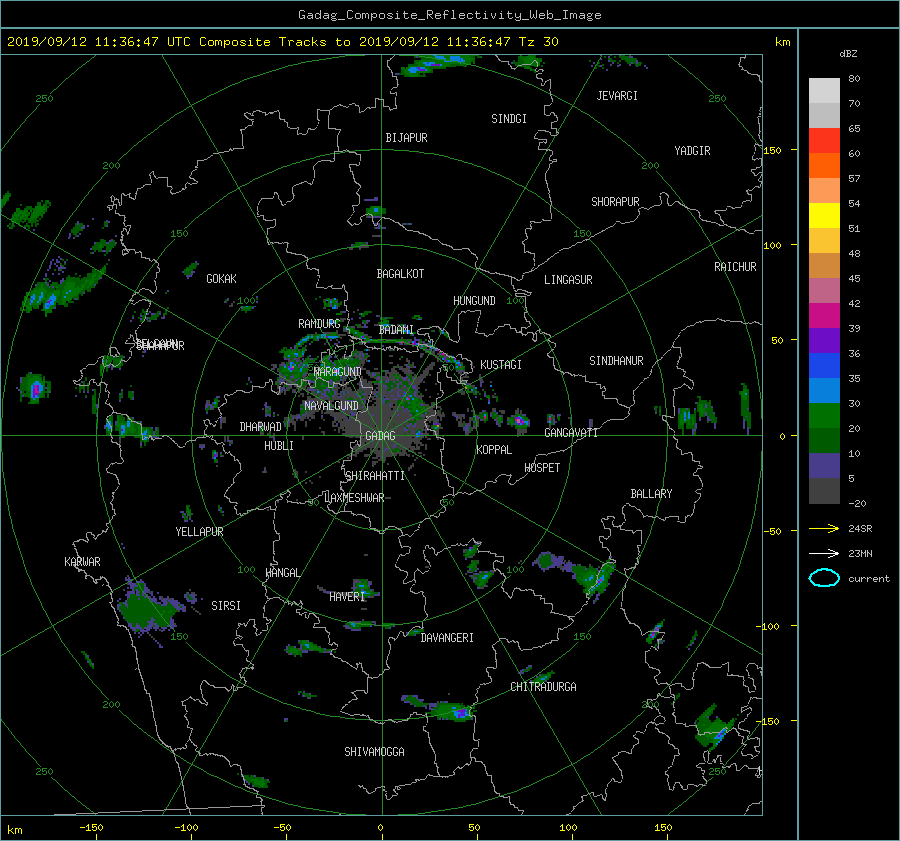Pick the magenta 42 dBZ legend swatch
The width and height of the screenshot is (900, 841).
pyautogui.click(x=824, y=315)
